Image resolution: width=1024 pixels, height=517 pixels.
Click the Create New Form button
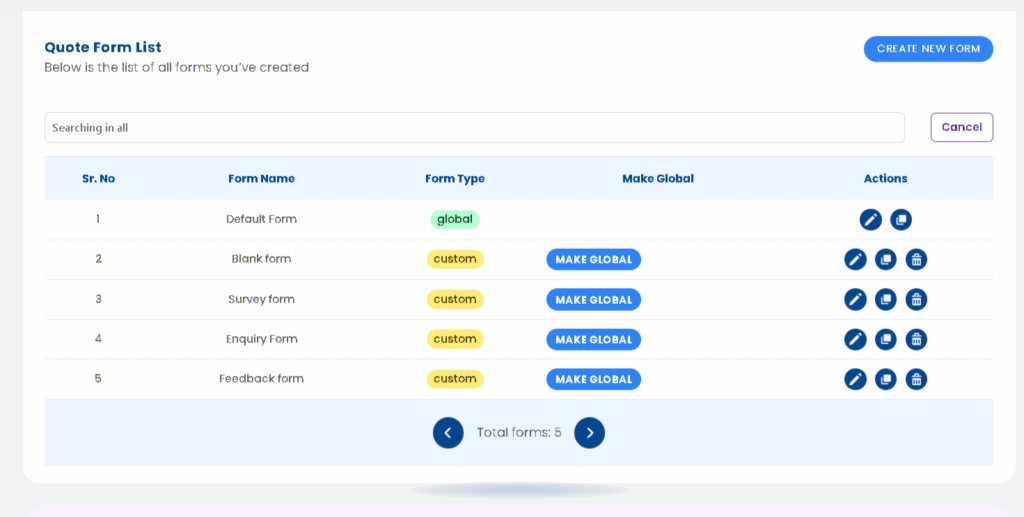tap(928, 49)
